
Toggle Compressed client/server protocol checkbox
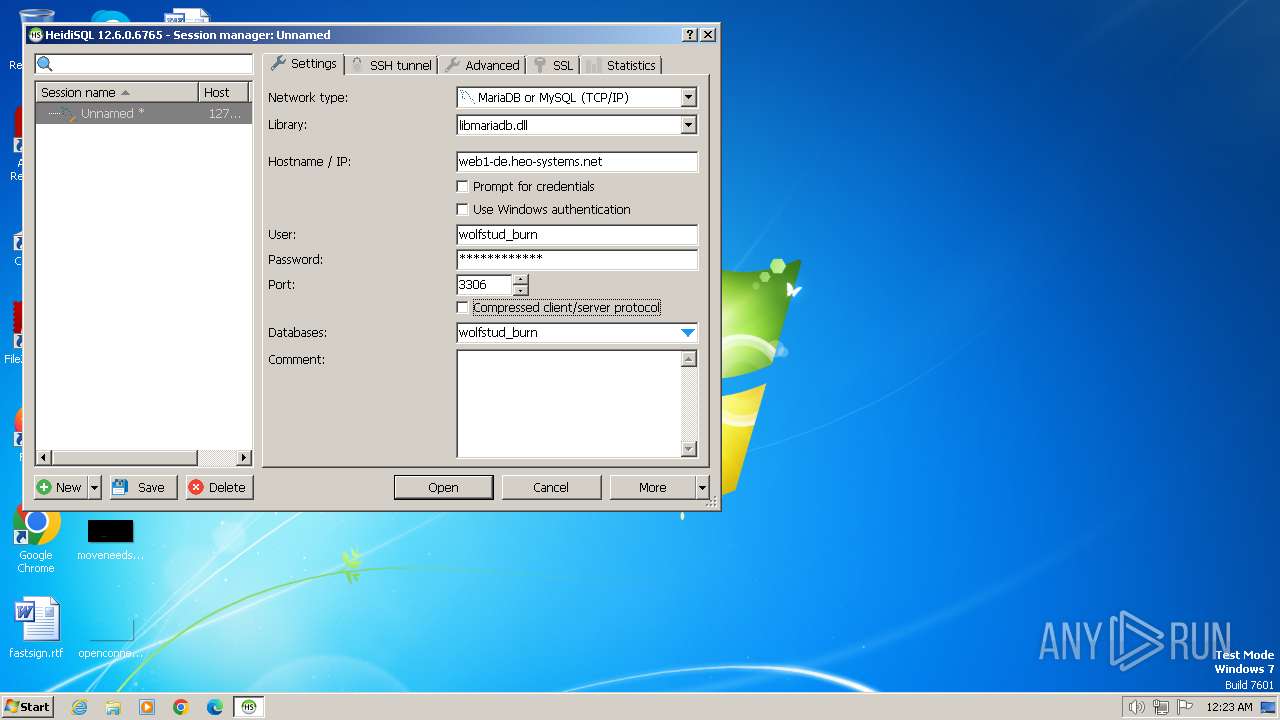(462, 307)
